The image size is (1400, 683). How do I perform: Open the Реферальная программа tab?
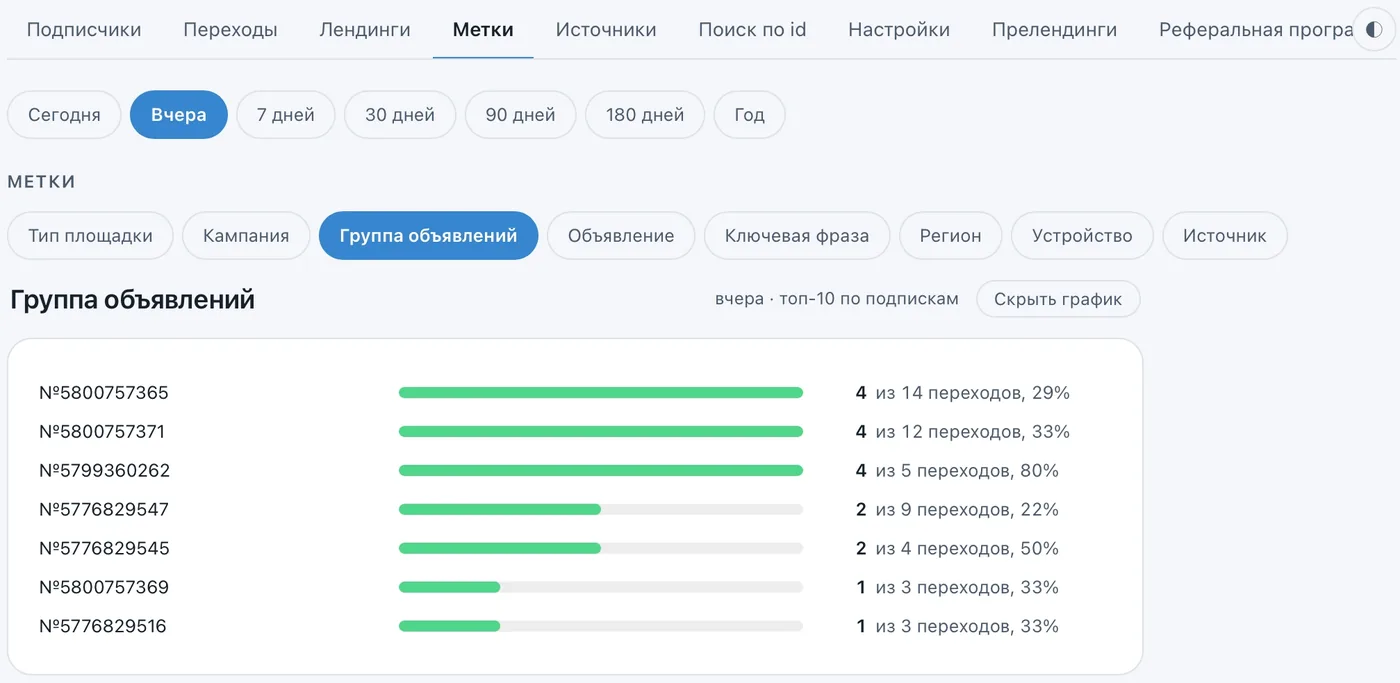coord(1255,30)
